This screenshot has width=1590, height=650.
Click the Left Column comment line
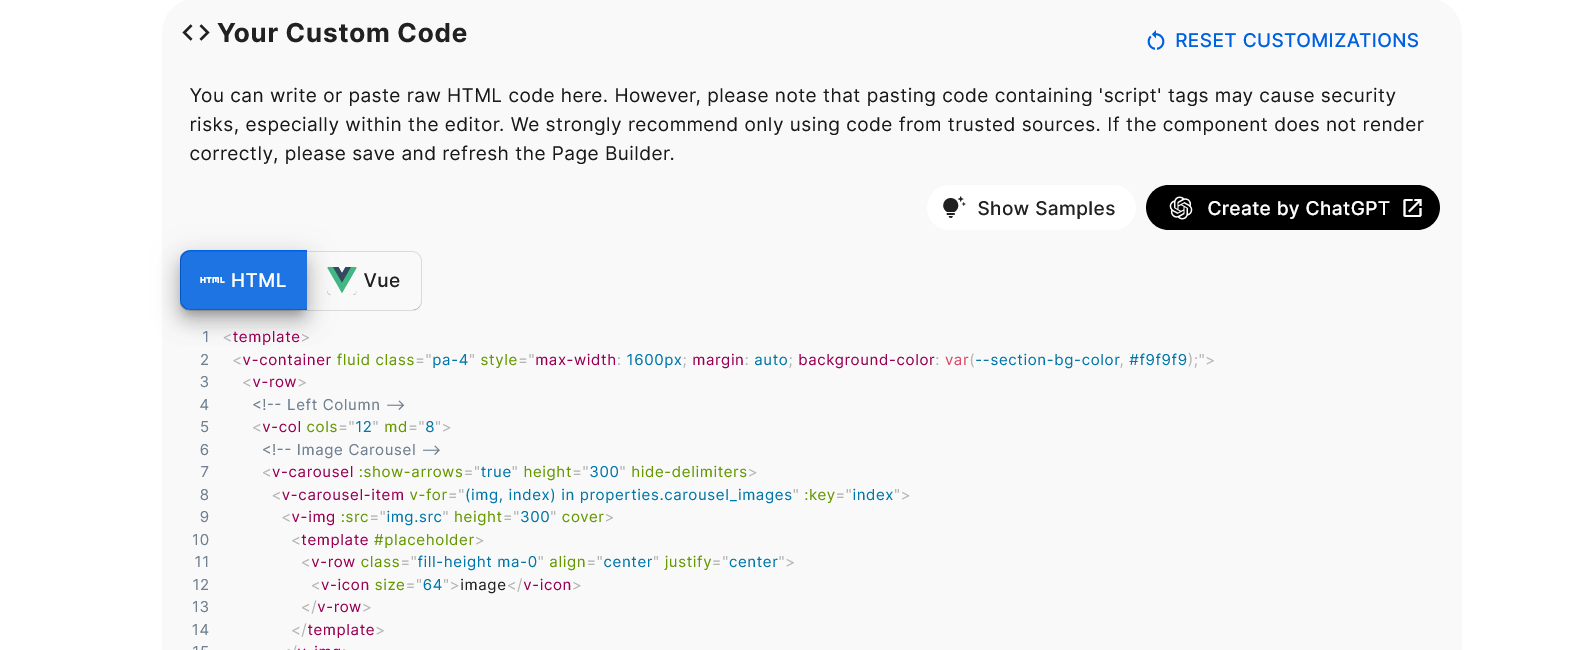click(x=328, y=405)
